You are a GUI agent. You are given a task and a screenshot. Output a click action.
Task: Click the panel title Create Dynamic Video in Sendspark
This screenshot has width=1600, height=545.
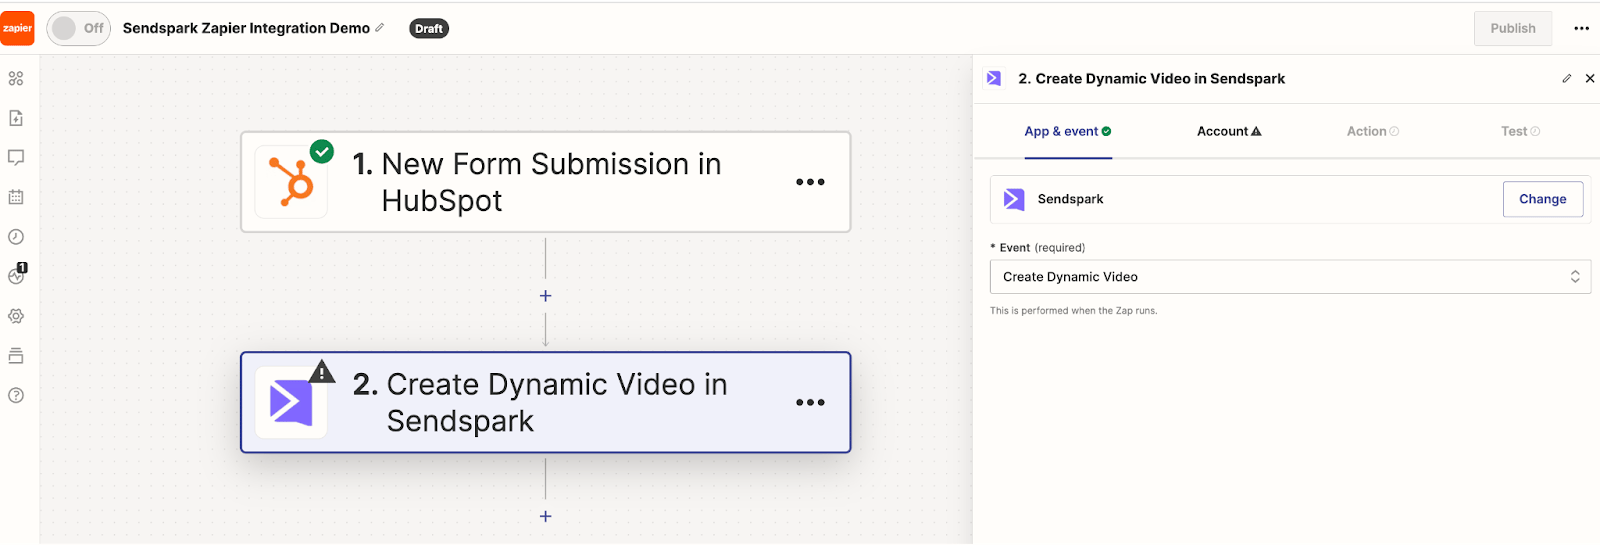tap(1152, 78)
